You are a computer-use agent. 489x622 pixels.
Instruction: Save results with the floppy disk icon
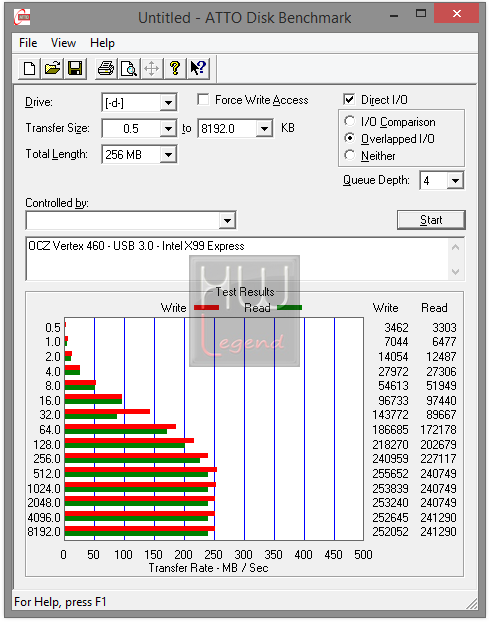pyautogui.click(x=75, y=68)
